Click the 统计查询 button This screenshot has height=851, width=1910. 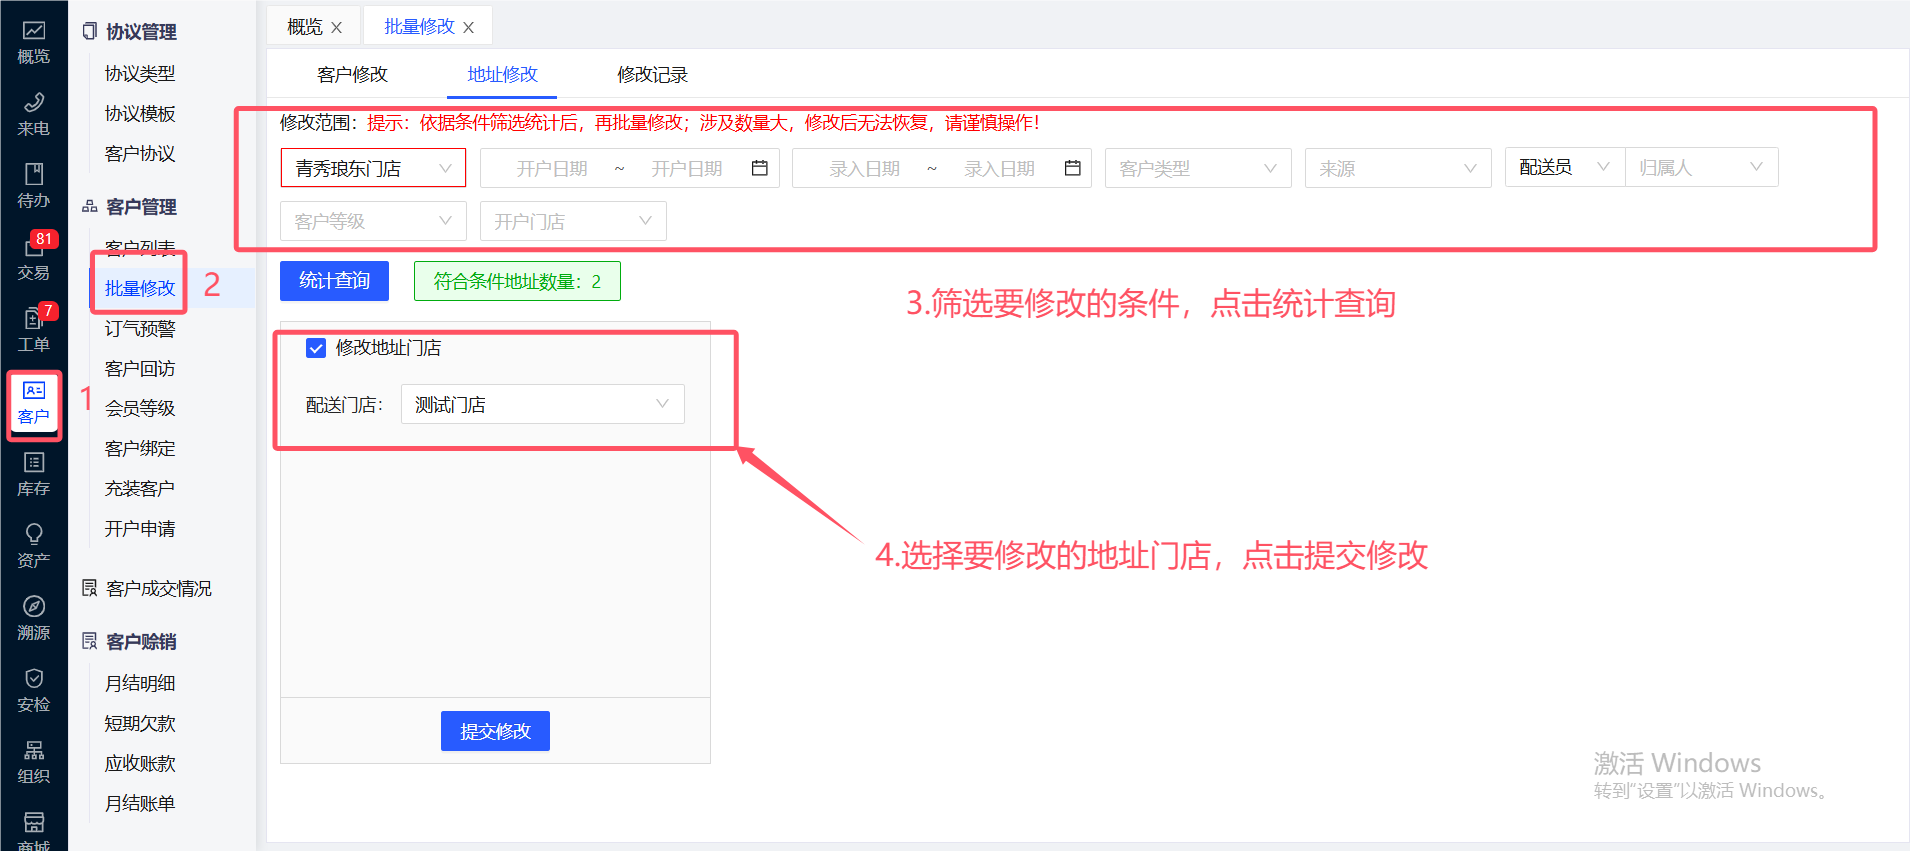(334, 281)
